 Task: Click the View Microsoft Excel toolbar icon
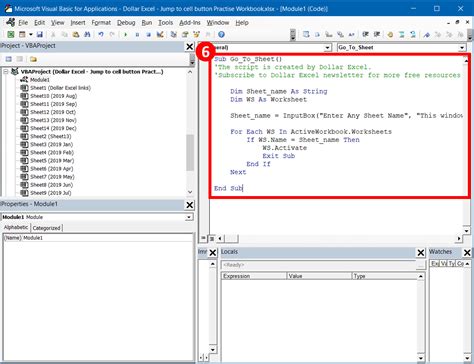click(11, 34)
